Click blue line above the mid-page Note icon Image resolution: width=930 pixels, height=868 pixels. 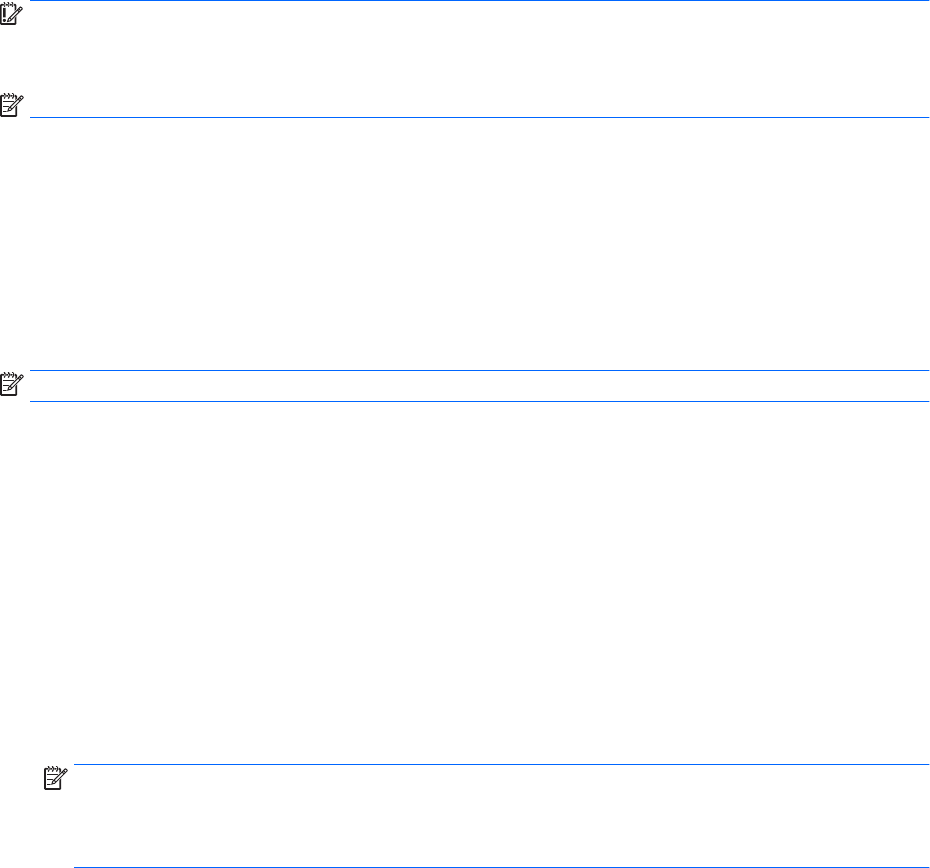tap(465, 371)
